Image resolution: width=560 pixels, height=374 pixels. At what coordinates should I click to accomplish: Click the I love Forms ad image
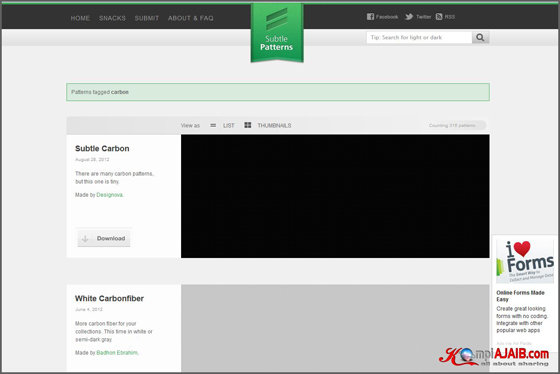[525, 261]
